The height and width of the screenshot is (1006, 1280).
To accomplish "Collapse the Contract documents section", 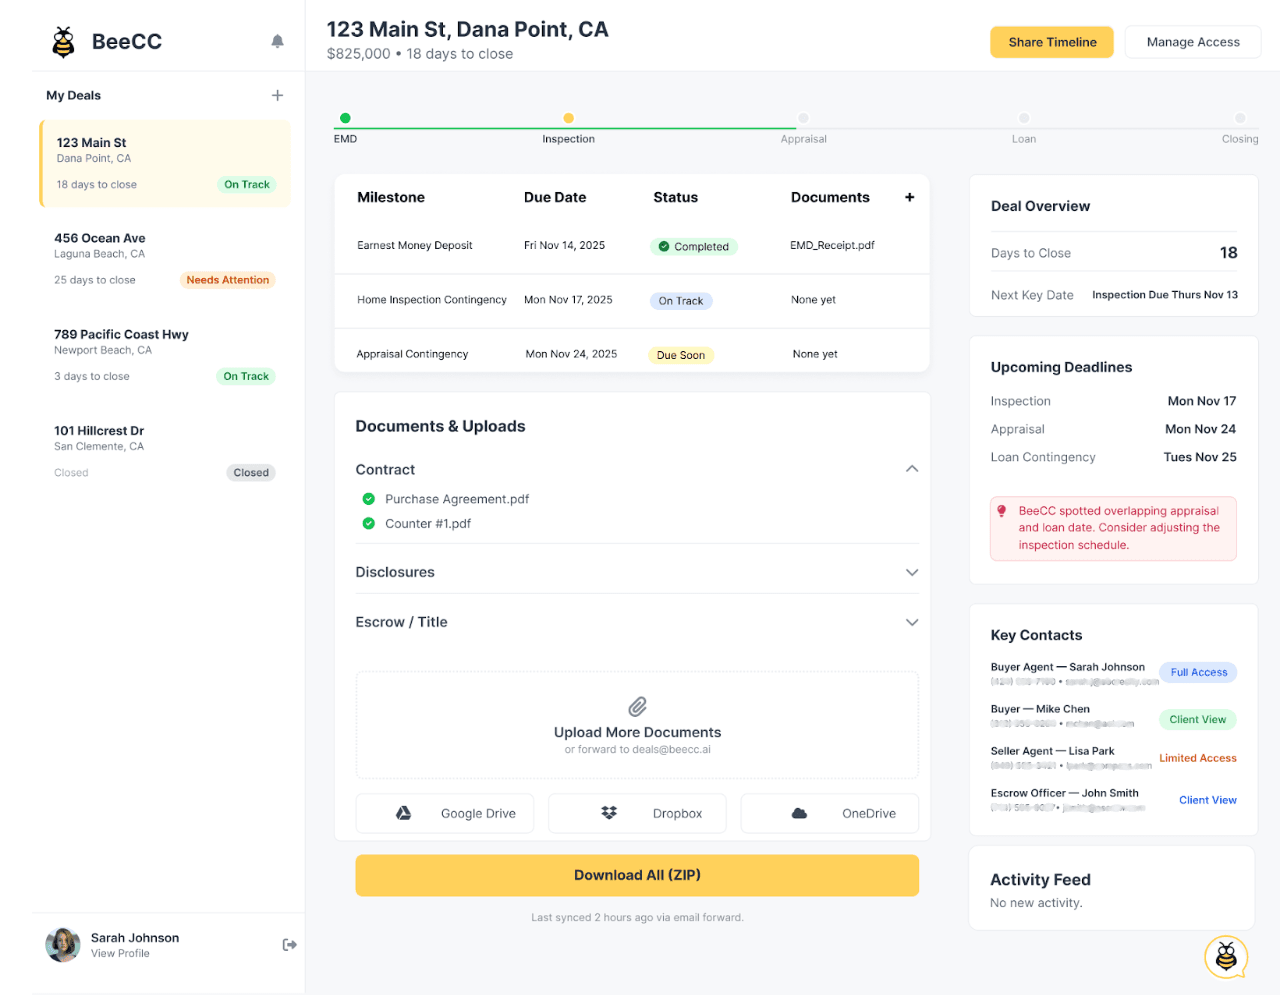I will tap(911, 468).
